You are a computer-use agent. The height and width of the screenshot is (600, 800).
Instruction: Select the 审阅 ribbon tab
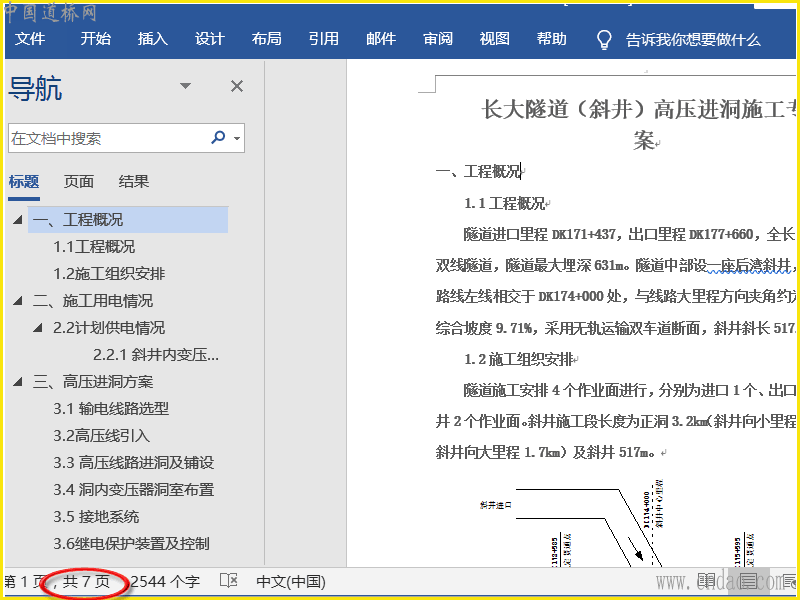pos(438,39)
